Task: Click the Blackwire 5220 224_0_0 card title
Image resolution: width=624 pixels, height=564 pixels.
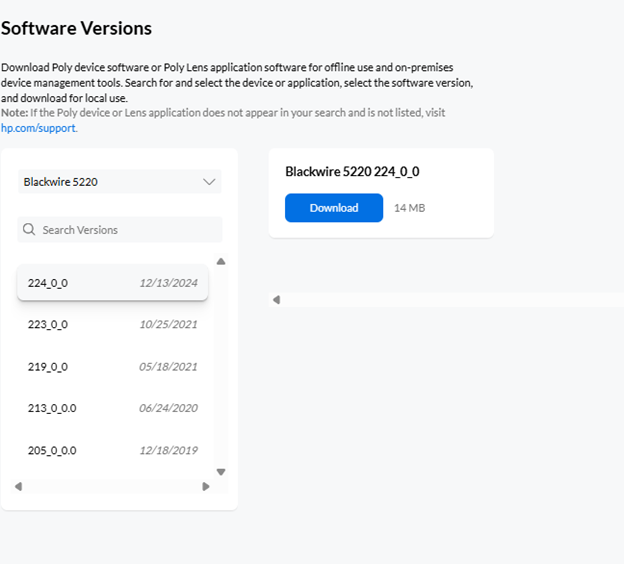Action: click(x=352, y=172)
